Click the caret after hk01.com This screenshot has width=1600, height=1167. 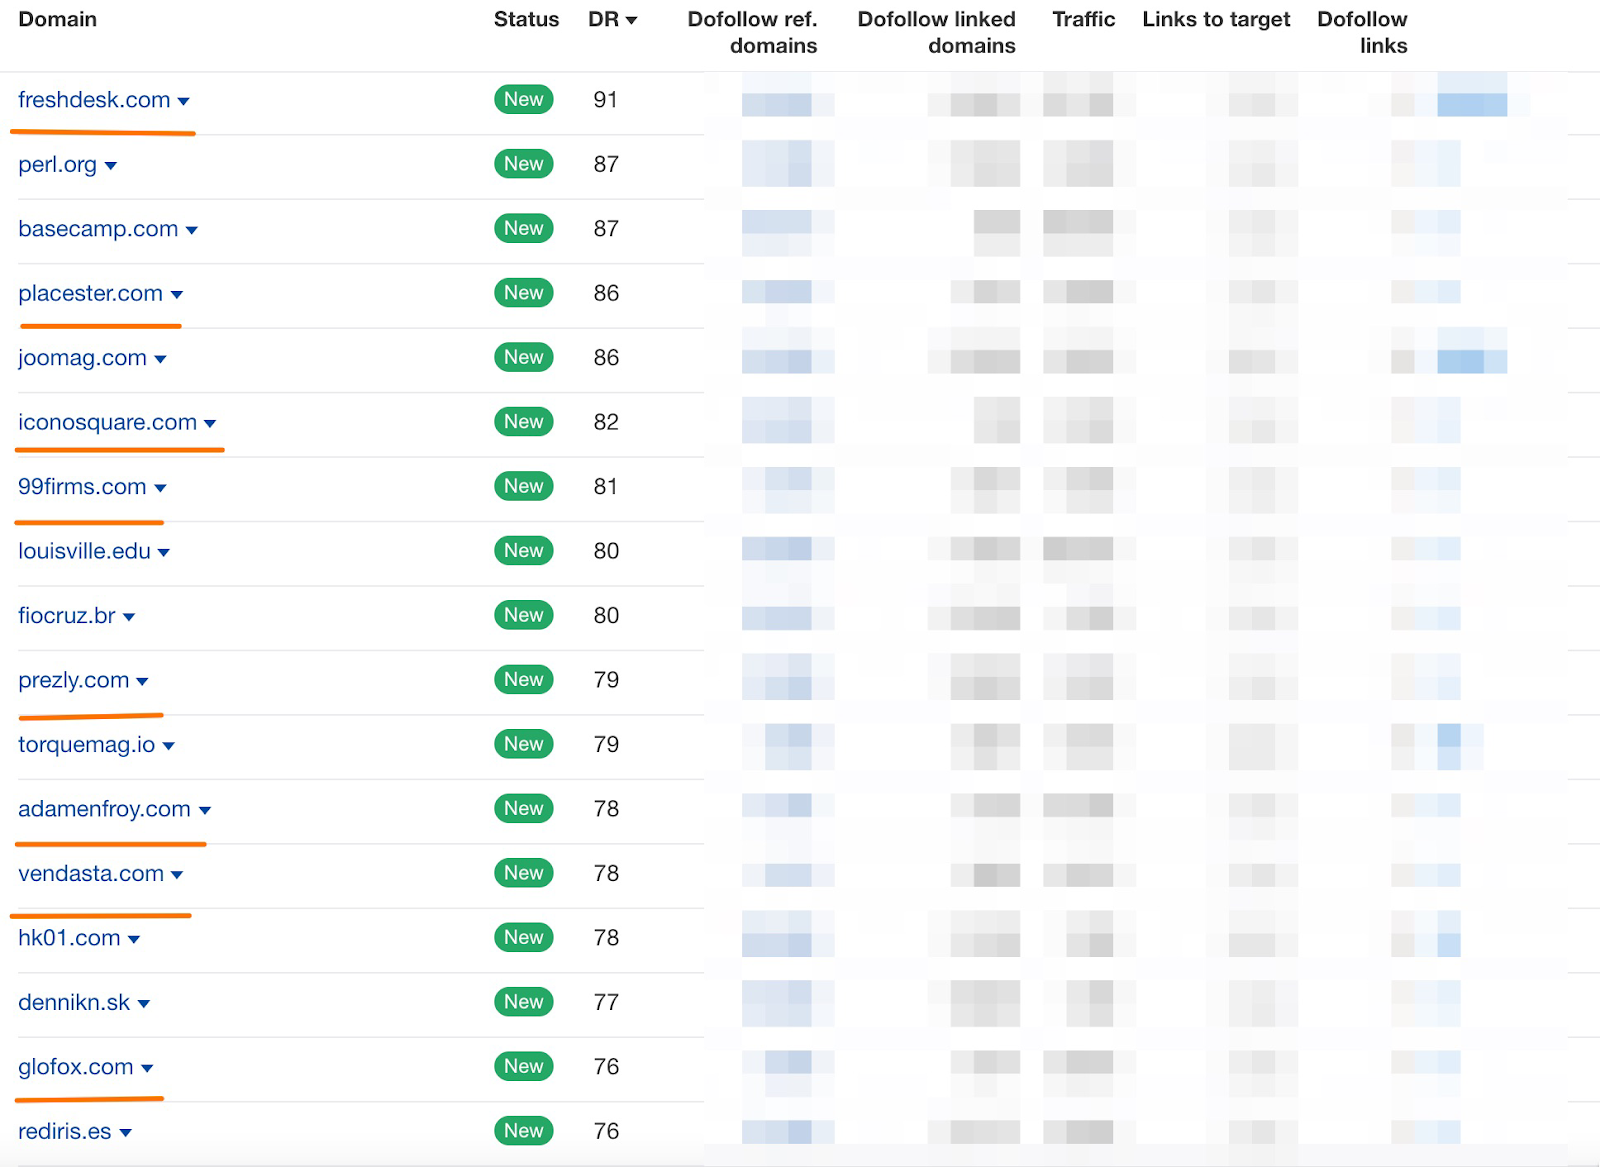coord(134,940)
